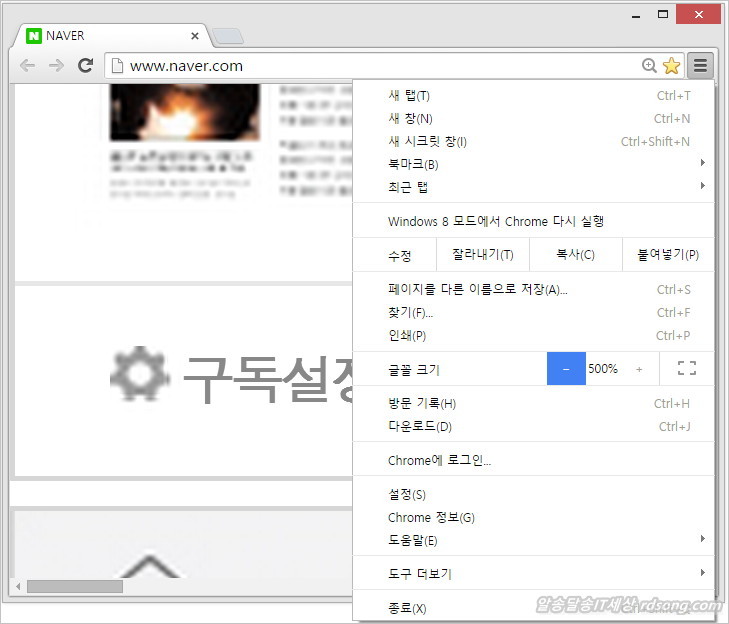Click the horizontal scrollbar thumb
This screenshot has width=729, height=624.
click(74, 586)
